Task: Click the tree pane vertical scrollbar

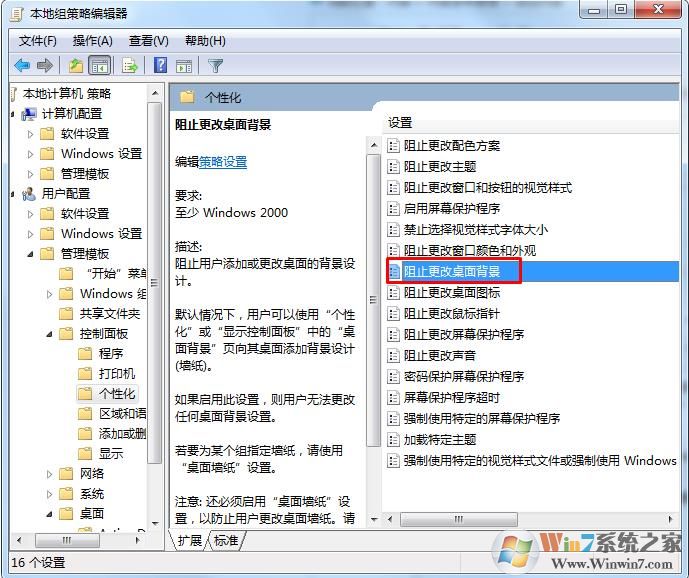Action: (154, 284)
